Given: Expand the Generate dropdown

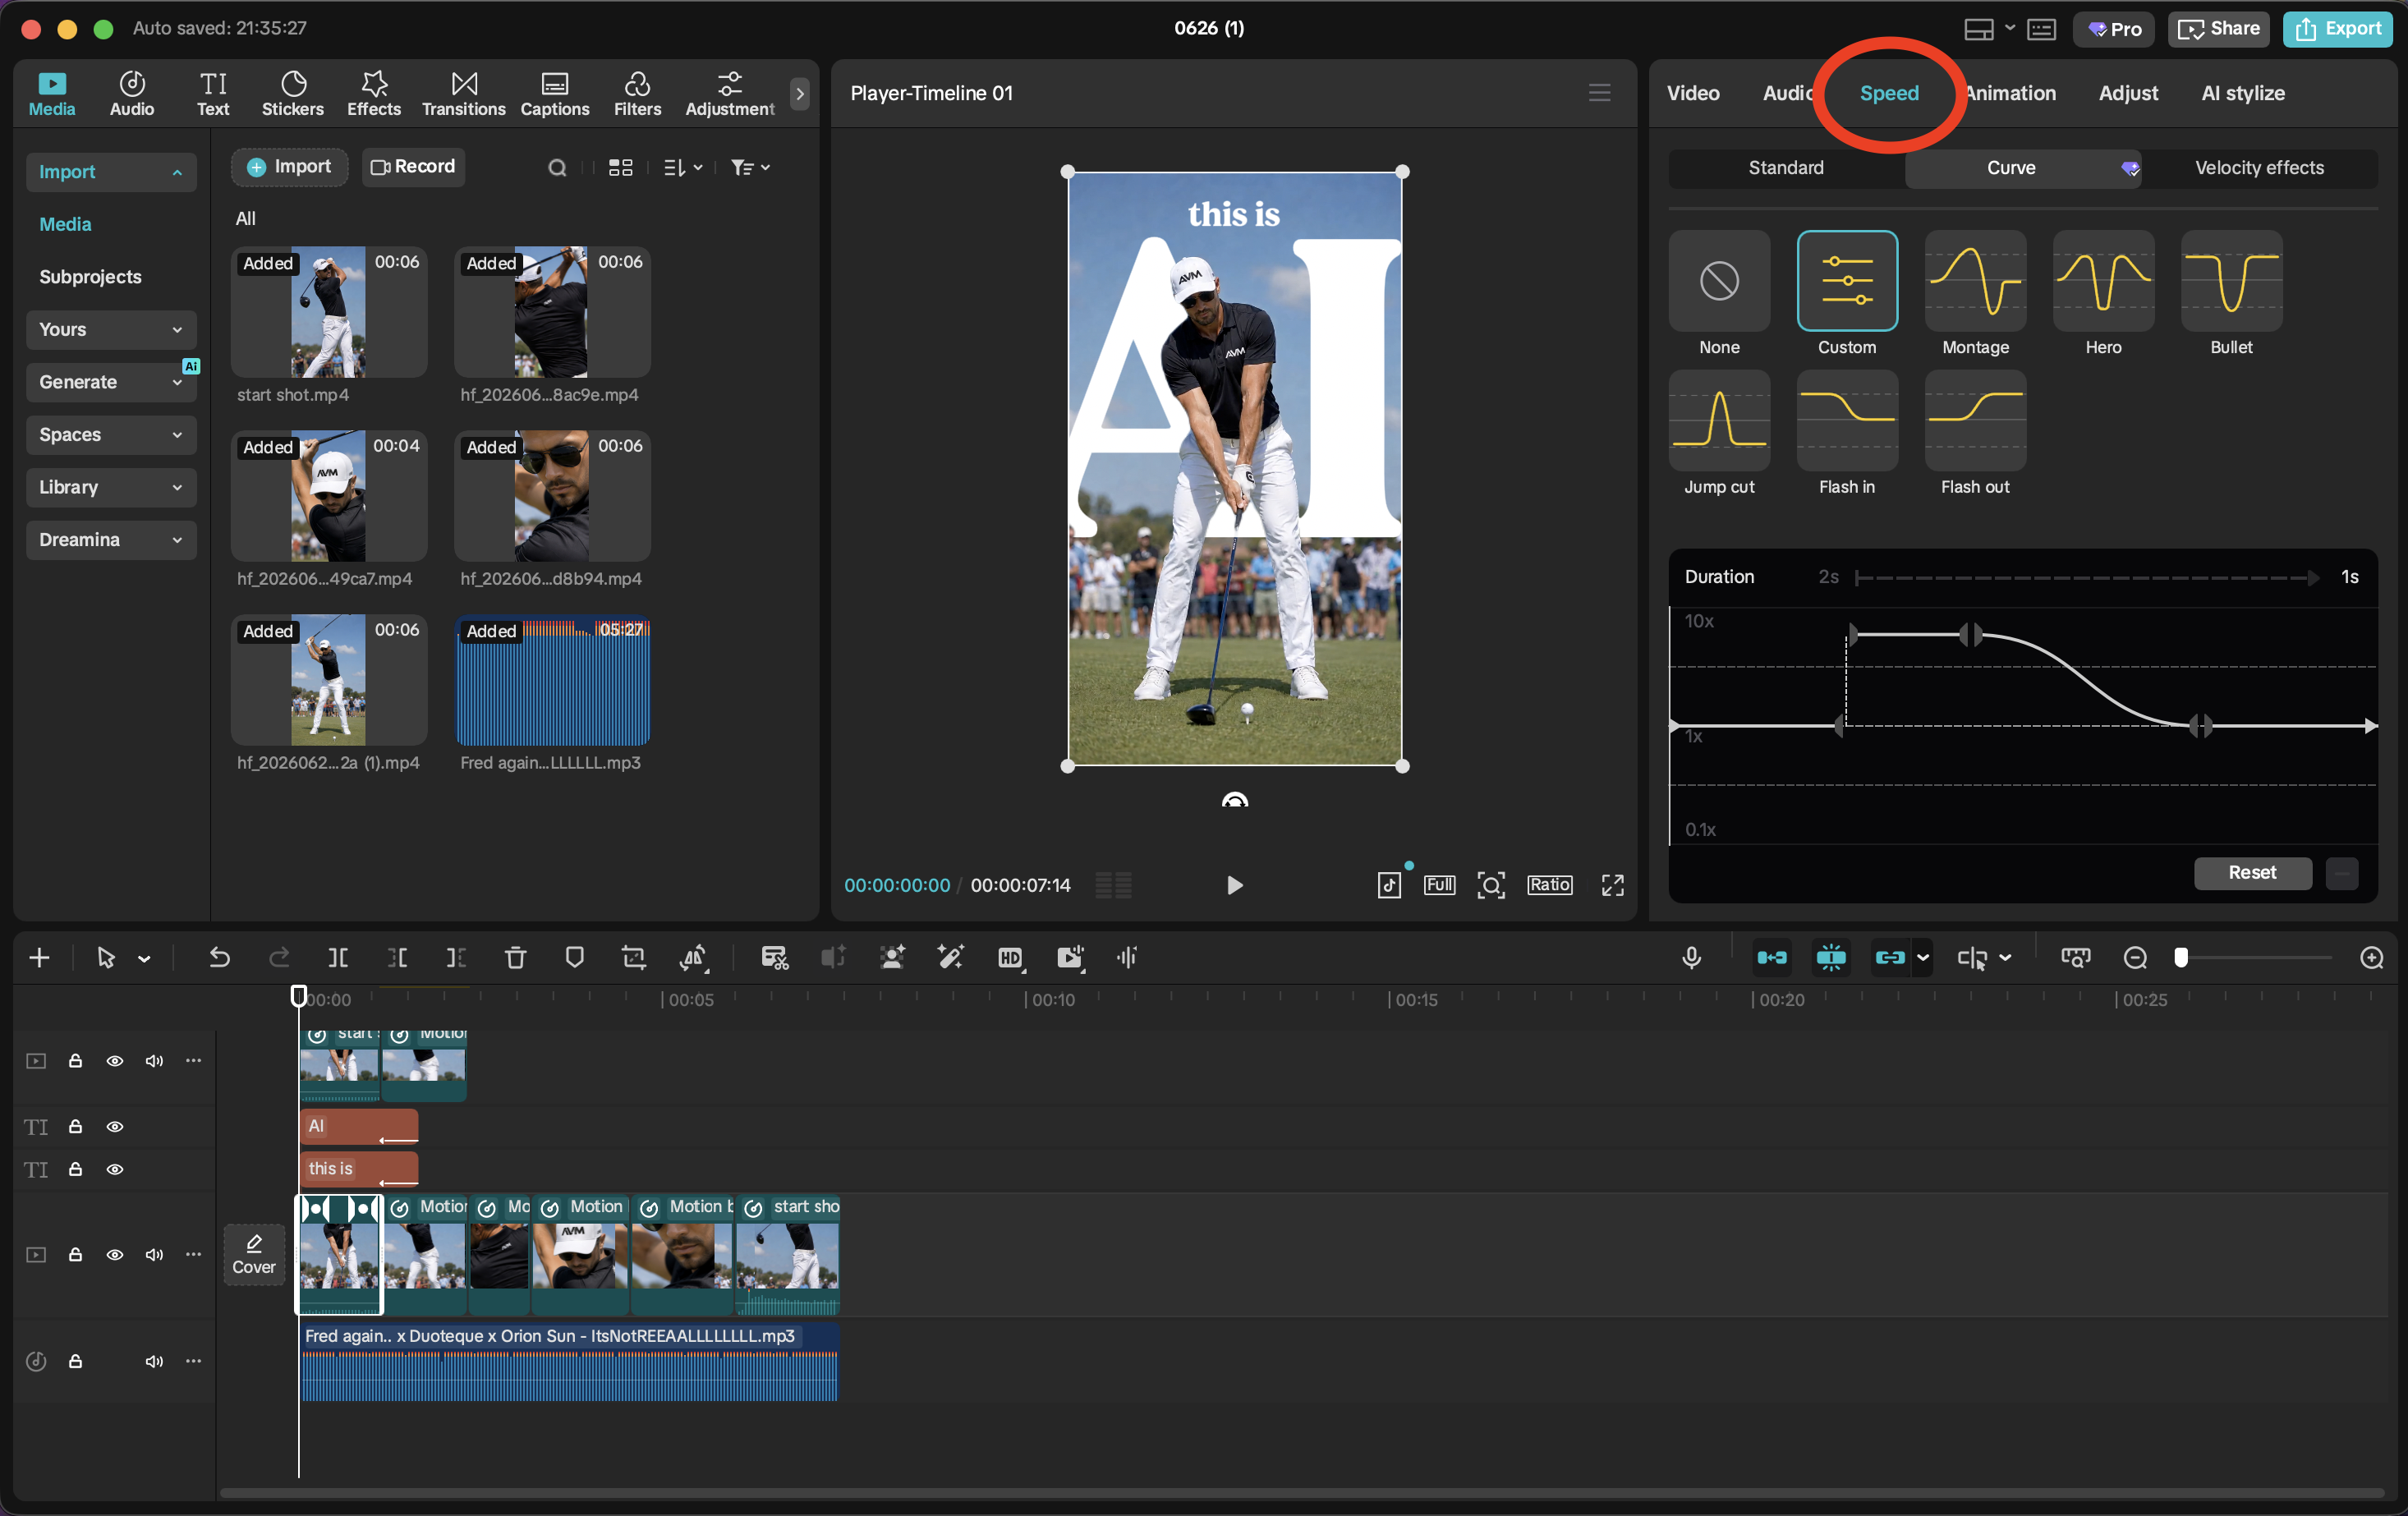Looking at the screenshot, I should (111, 382).
